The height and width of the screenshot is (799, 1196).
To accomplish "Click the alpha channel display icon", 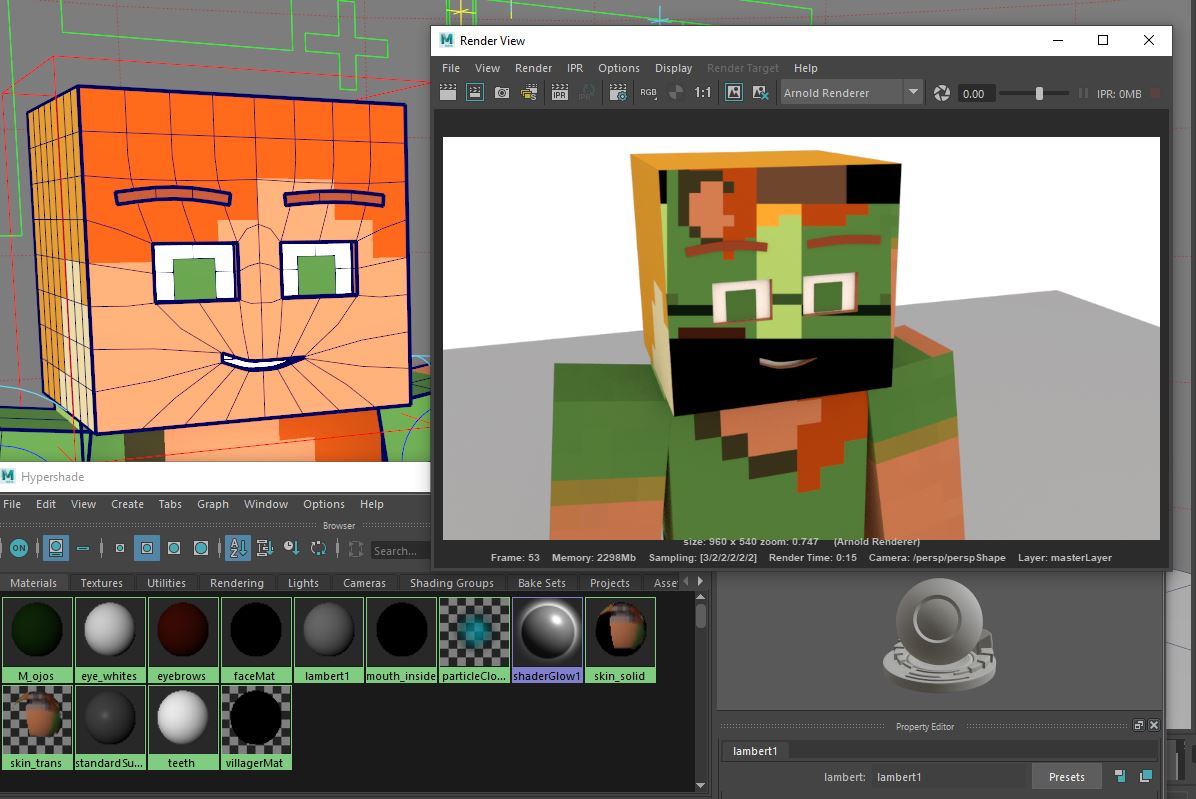I will [x=676, y=93].
